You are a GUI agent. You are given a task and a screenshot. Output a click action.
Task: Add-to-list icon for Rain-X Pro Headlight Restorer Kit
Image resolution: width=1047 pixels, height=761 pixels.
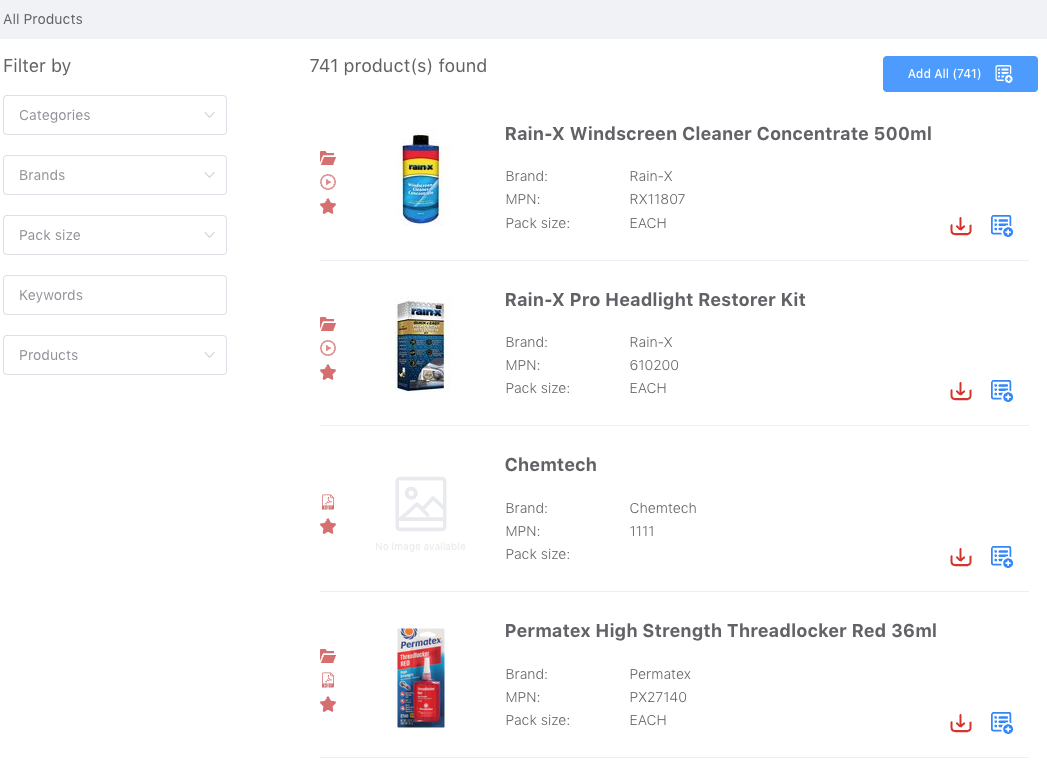point(1002,391)
